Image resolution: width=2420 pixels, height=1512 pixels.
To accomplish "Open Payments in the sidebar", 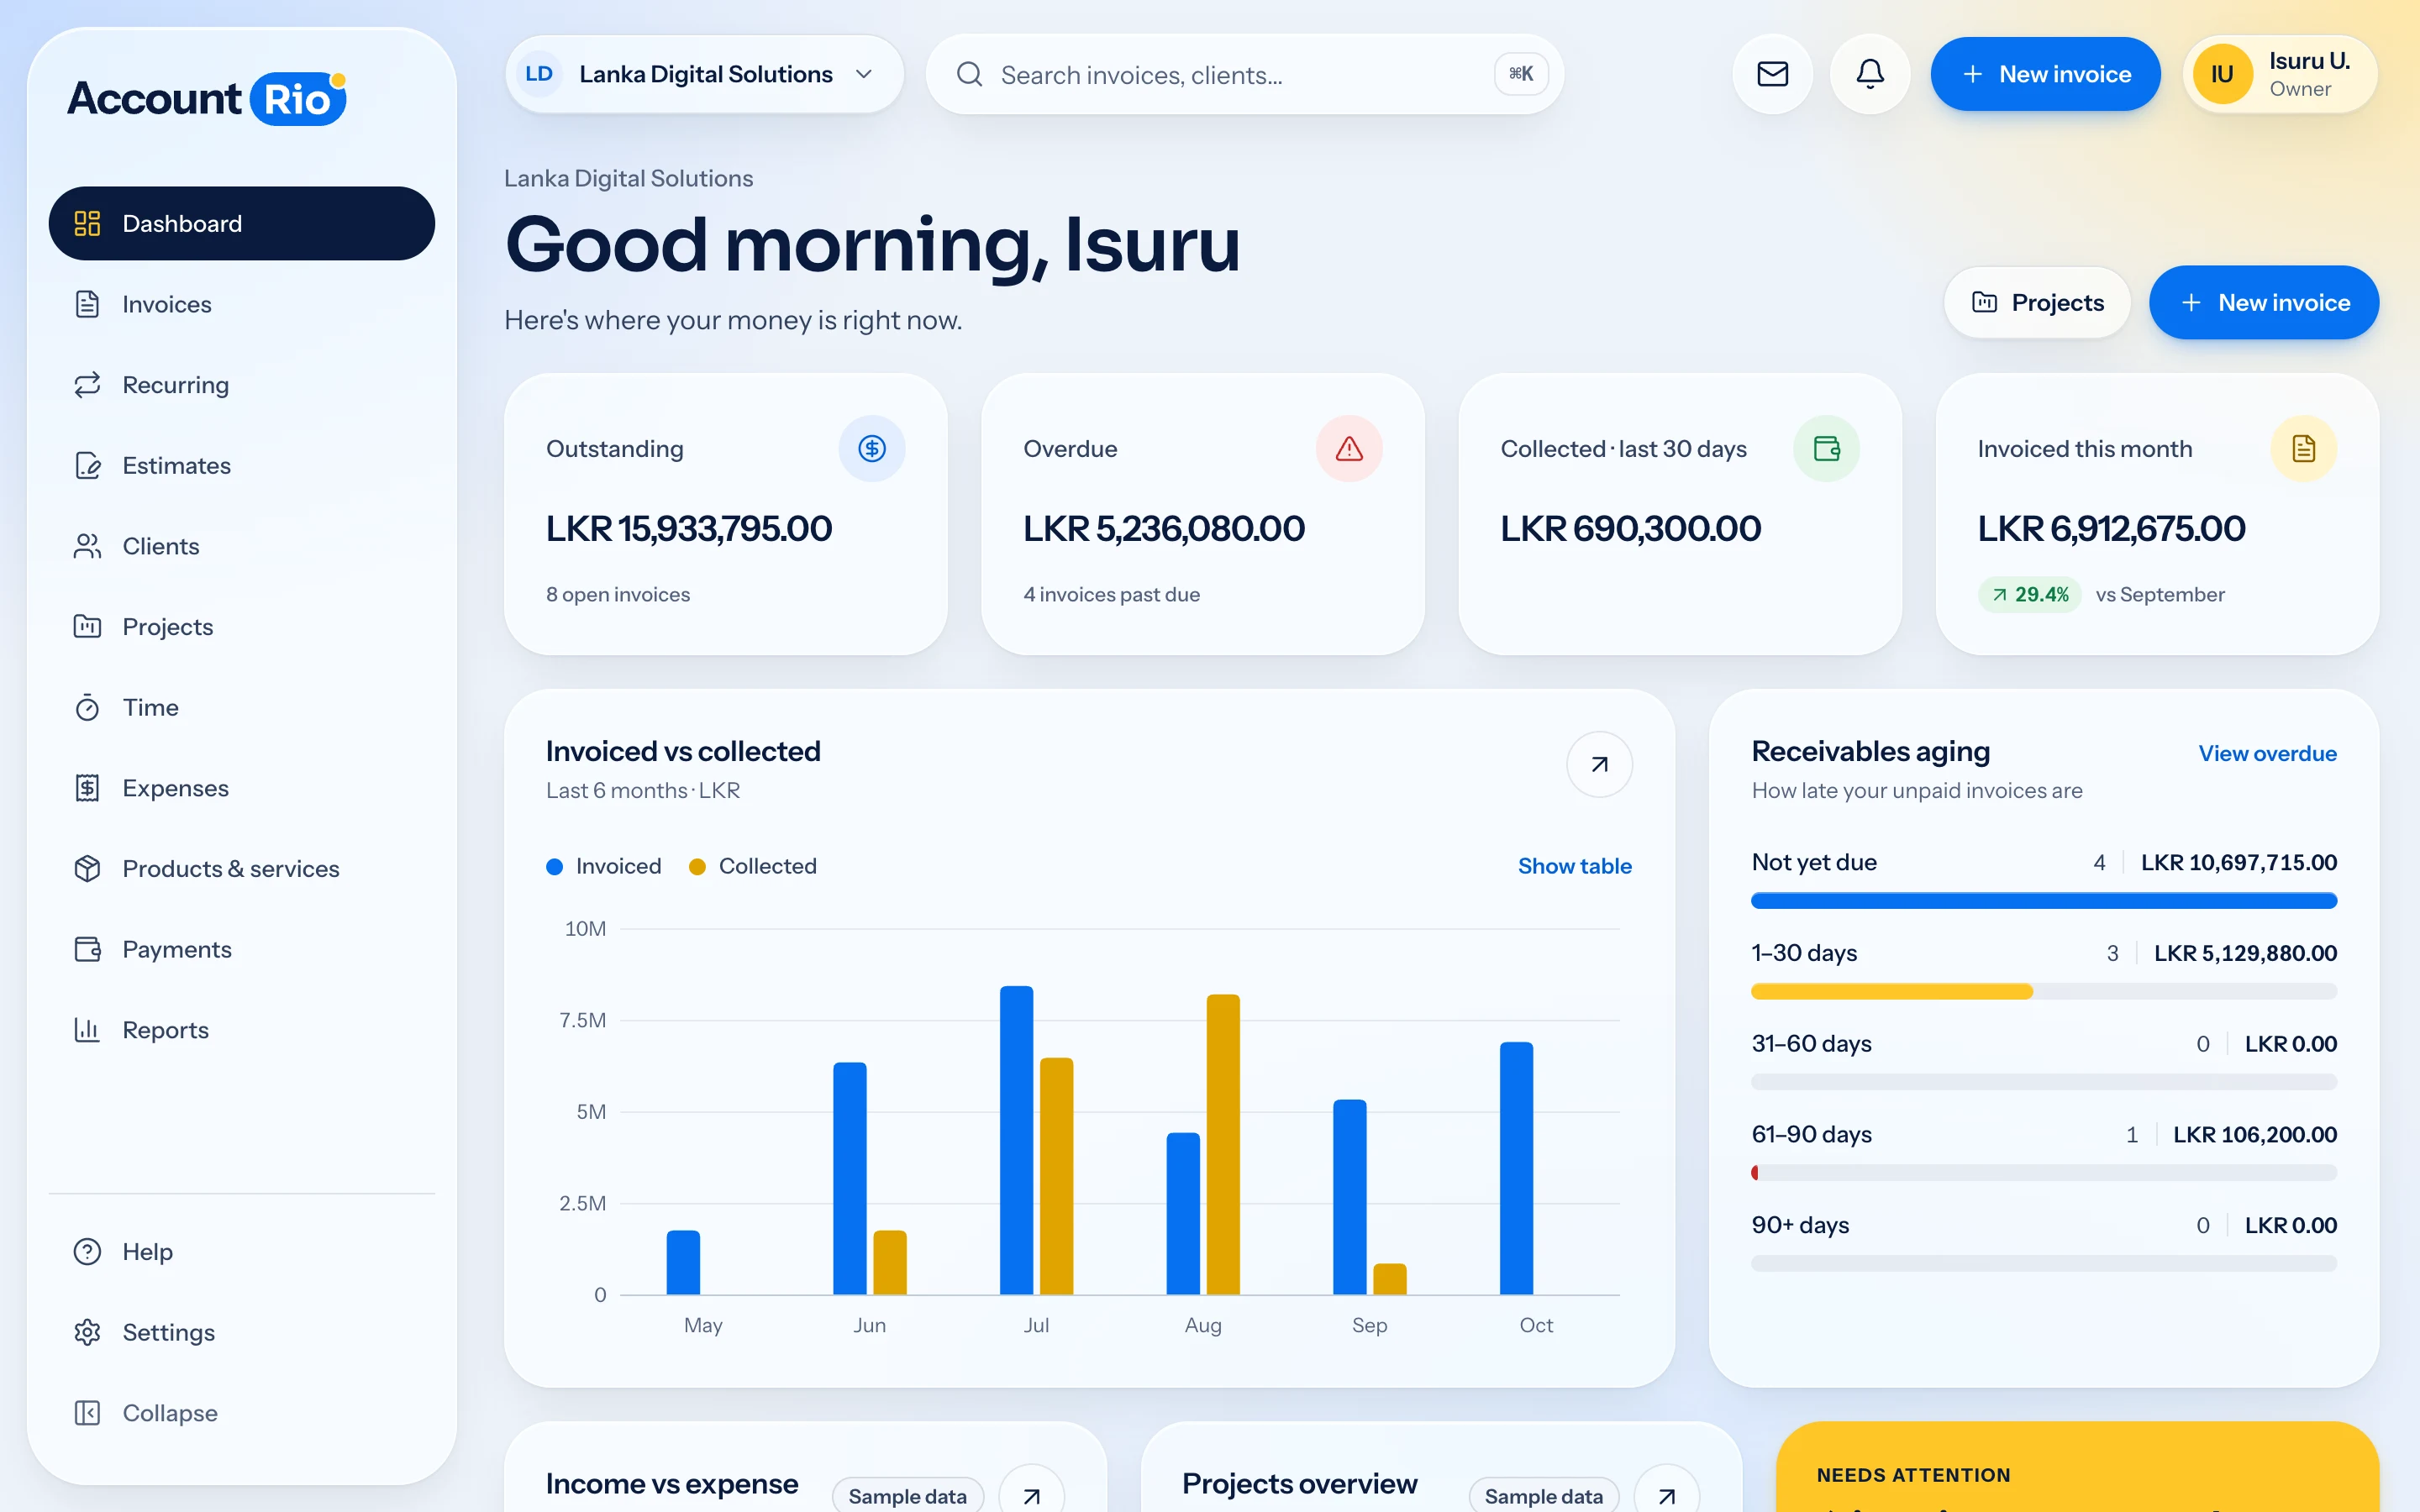I will (x=242, y=949).
